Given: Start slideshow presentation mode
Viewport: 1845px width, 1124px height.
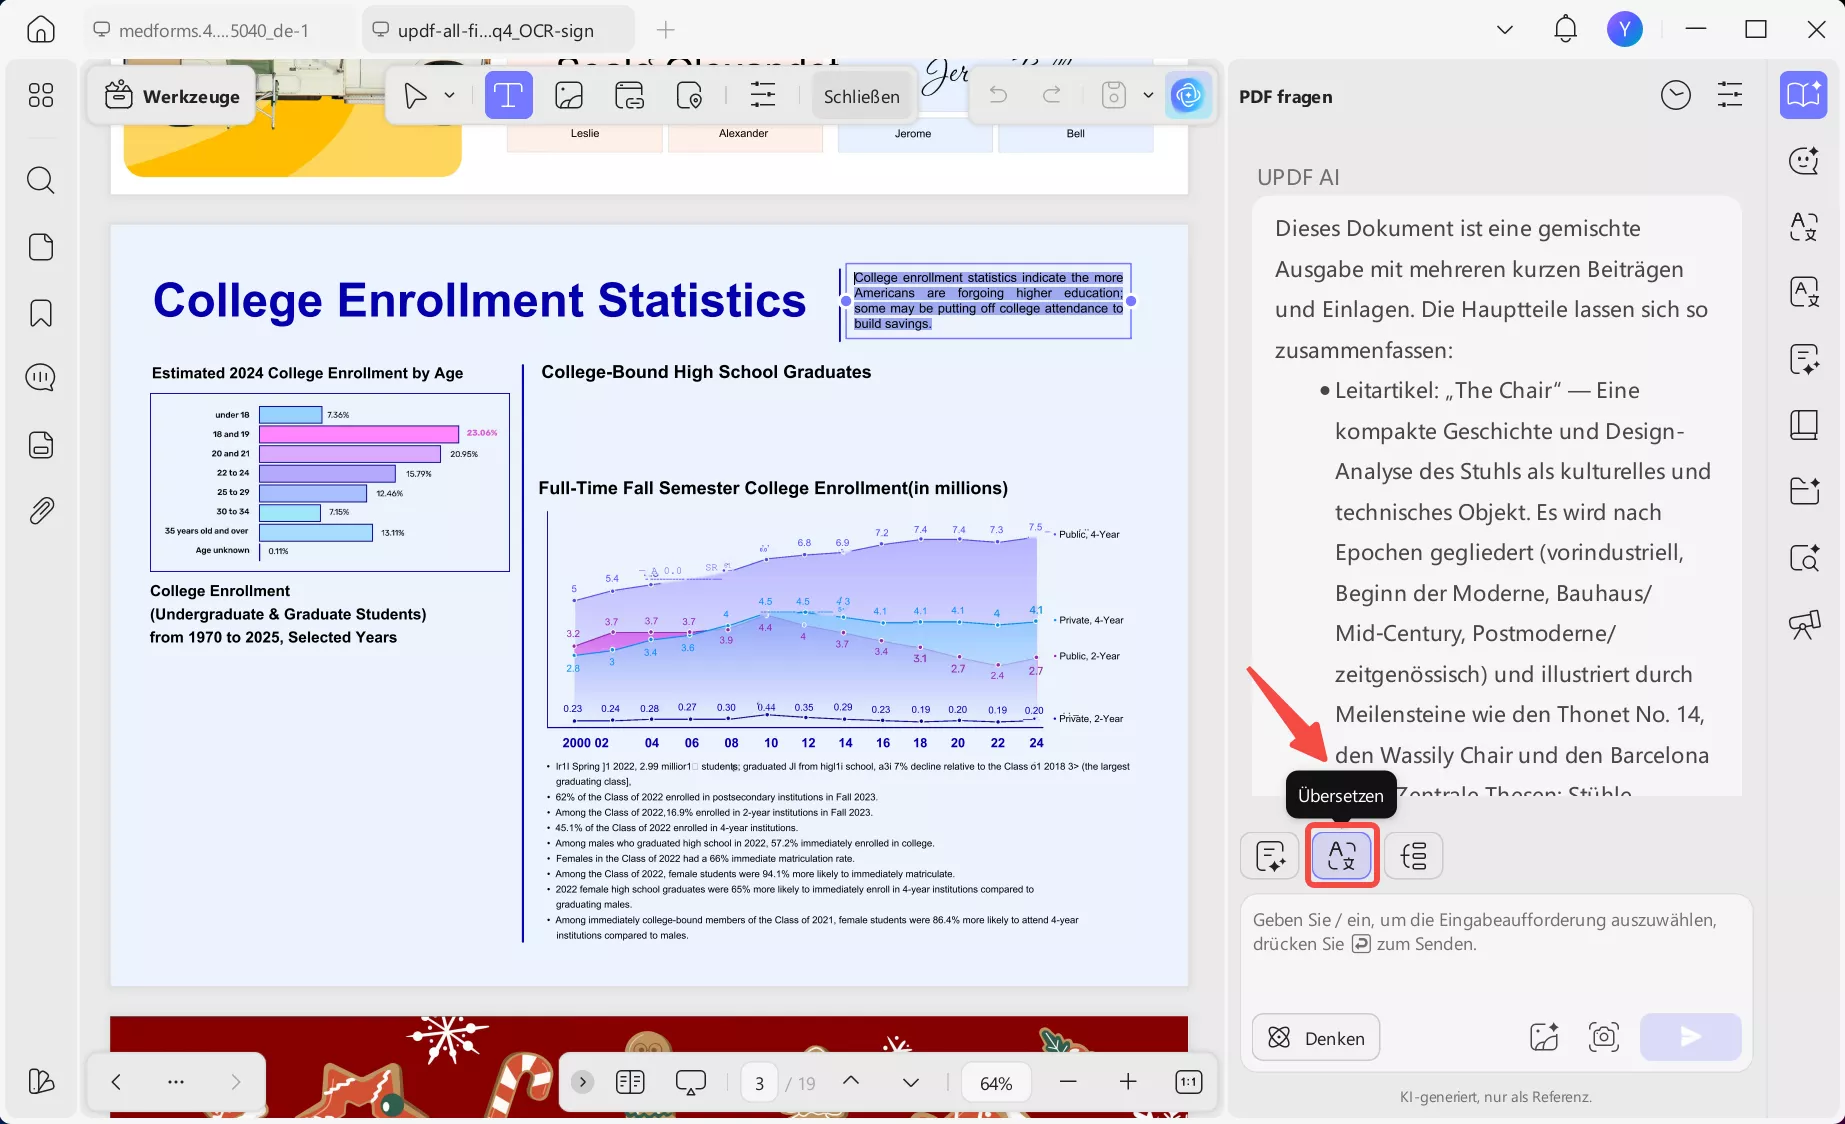Looking at the screenshot, I should (x=691, y=1082).
